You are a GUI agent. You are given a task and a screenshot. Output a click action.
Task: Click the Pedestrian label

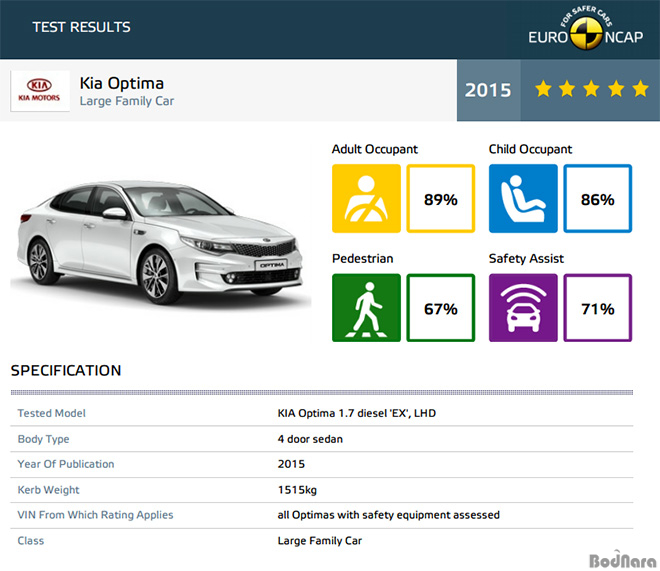362,258
